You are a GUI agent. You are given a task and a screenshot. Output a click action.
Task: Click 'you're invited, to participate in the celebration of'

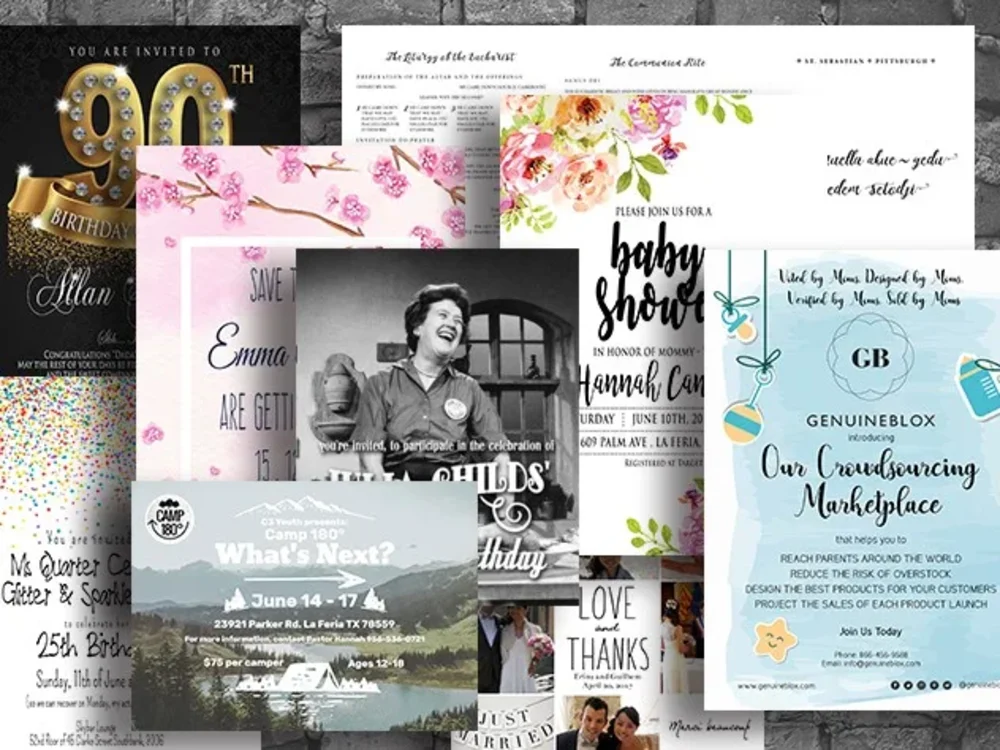(x=438, y=445)
